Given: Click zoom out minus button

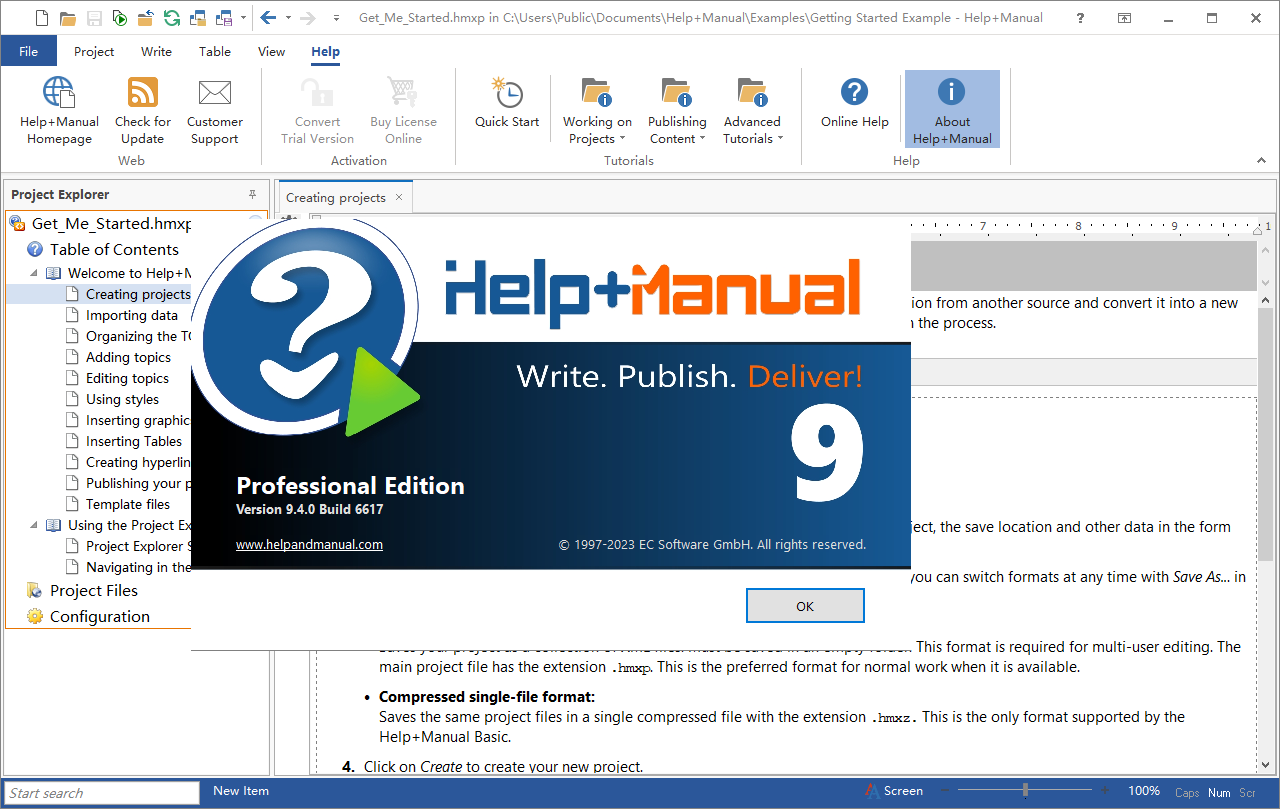Looking at the screenshot, I should (945, 791).
